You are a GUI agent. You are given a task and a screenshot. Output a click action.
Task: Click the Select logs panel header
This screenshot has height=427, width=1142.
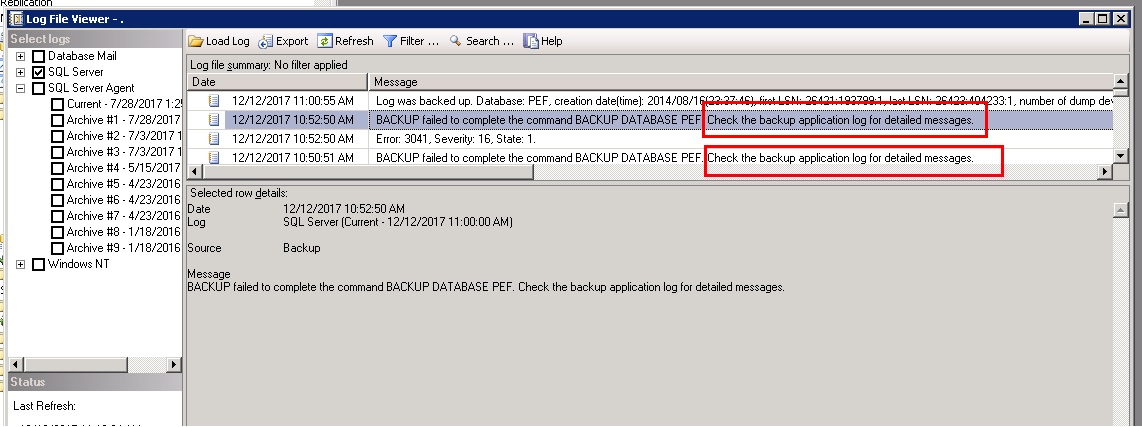[95, 39]
